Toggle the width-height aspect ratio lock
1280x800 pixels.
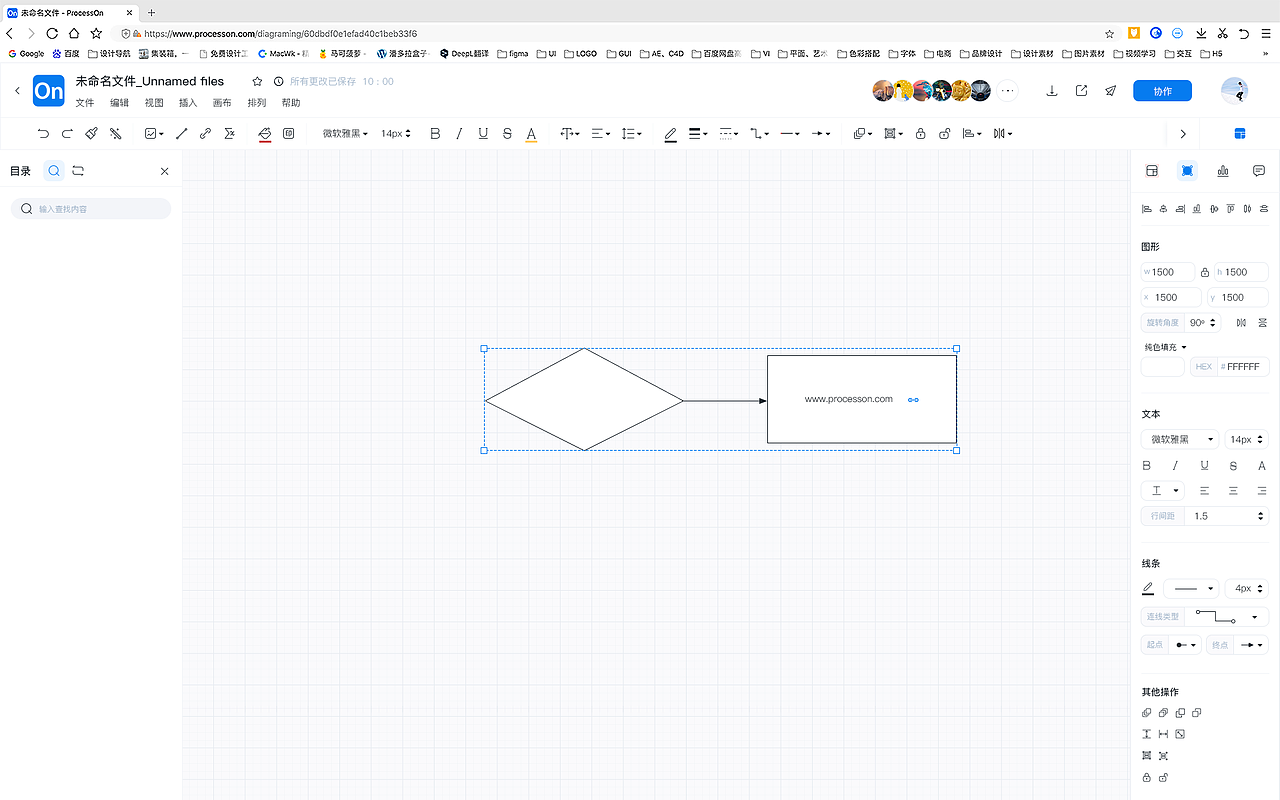(1204, 272)
